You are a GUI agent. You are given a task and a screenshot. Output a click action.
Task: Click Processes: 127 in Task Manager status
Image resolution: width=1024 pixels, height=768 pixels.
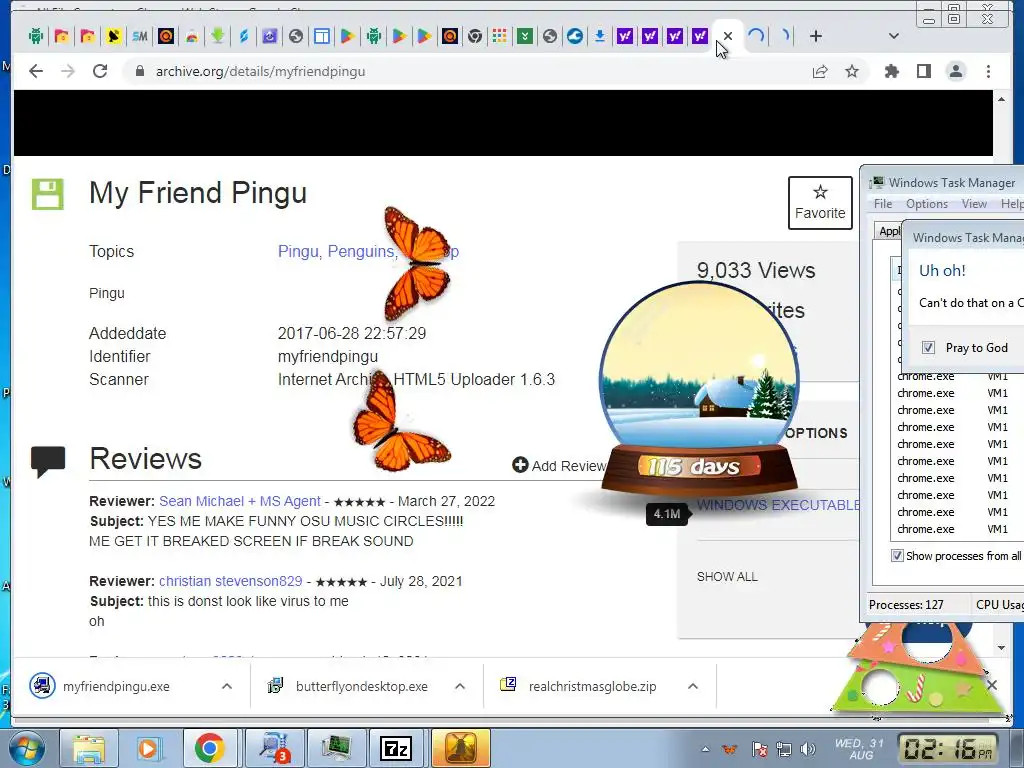pos(906,605)
